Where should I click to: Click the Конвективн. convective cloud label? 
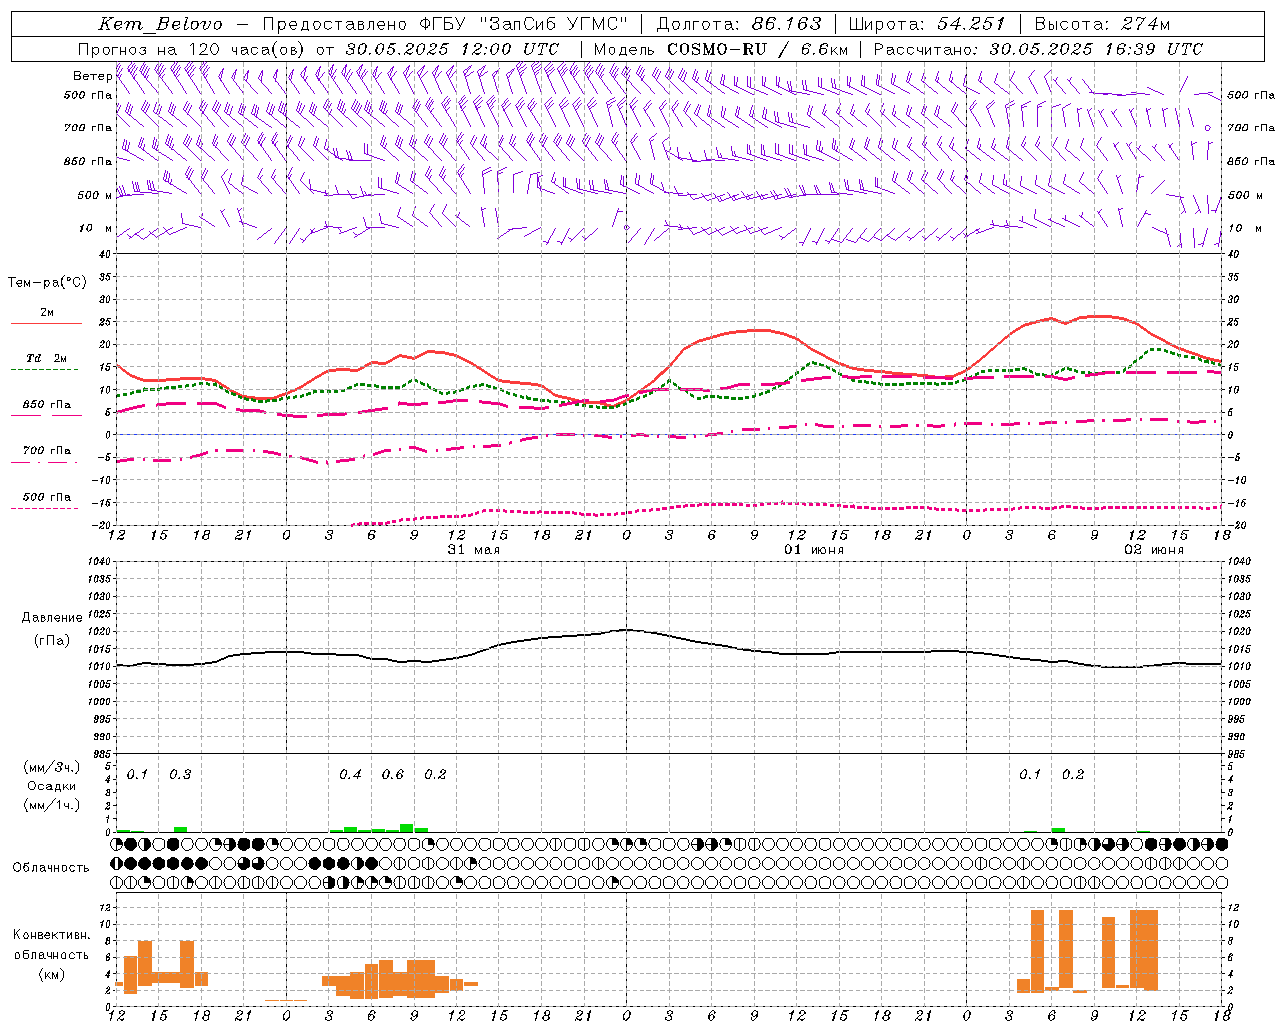click(51, 935)
